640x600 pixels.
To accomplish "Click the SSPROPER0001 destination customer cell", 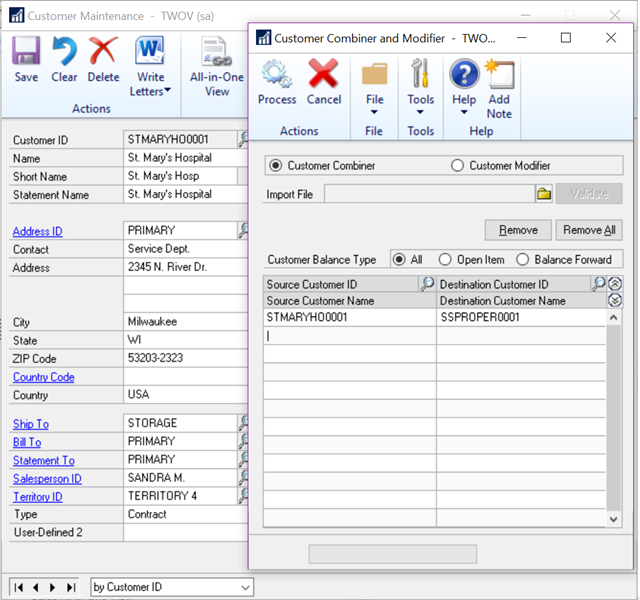I will click(521, 317).
